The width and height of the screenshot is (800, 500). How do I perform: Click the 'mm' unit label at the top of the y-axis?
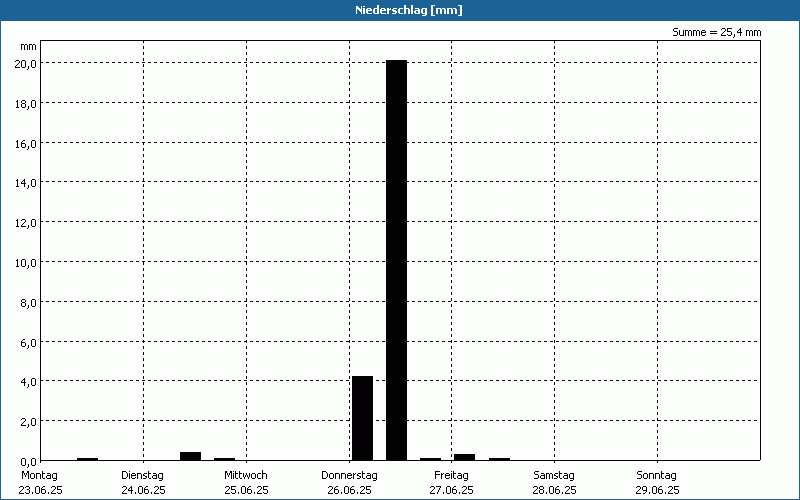point(29,47)
